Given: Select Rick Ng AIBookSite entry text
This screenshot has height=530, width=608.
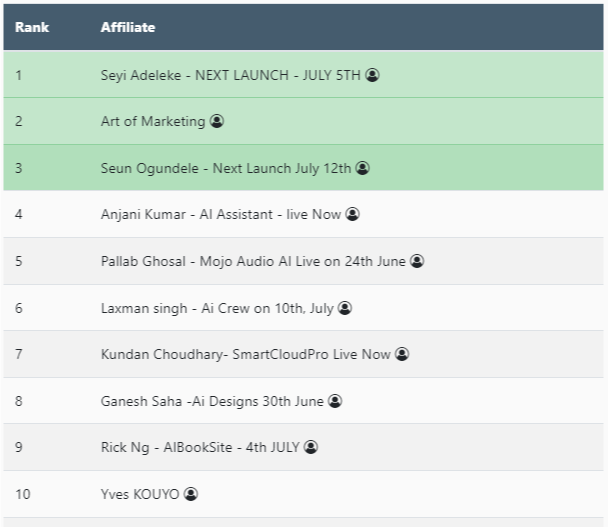Looking at the screenshot, I should point(200,447).
